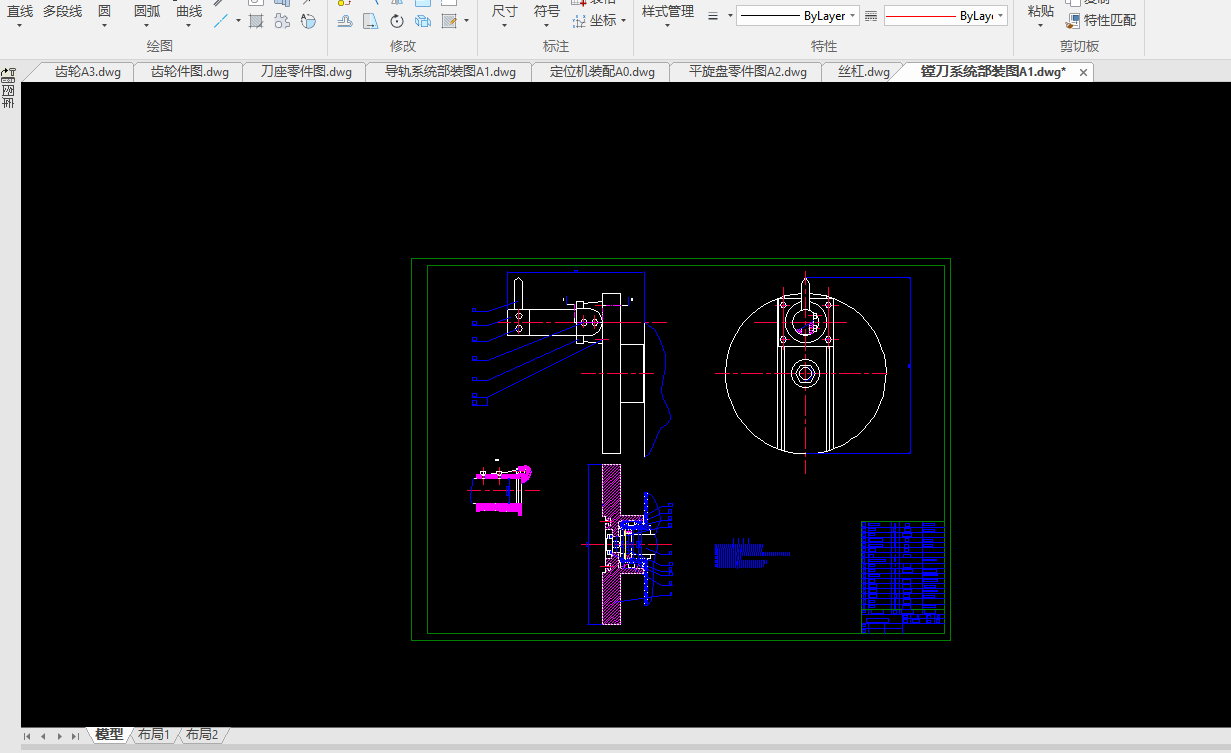1231x753 pixels.
Task: Click the 特性匹配 match properties icon
Action: tap(1073, 20)
